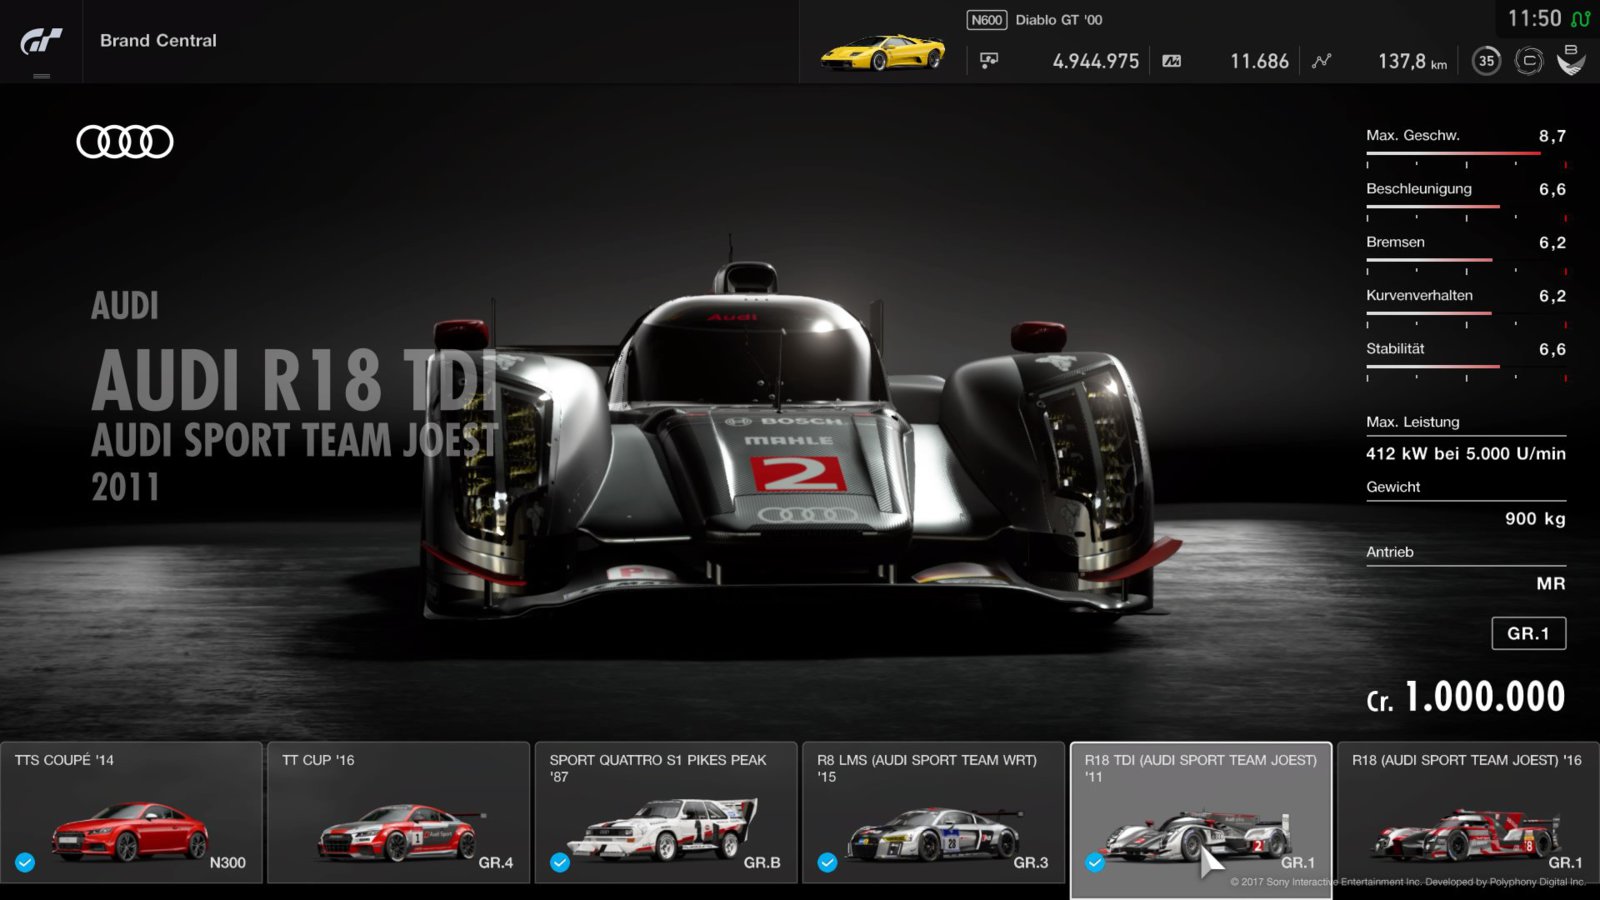Click the Audi four-rings logo
This screenshot has width=1600, height=900.
125,142
